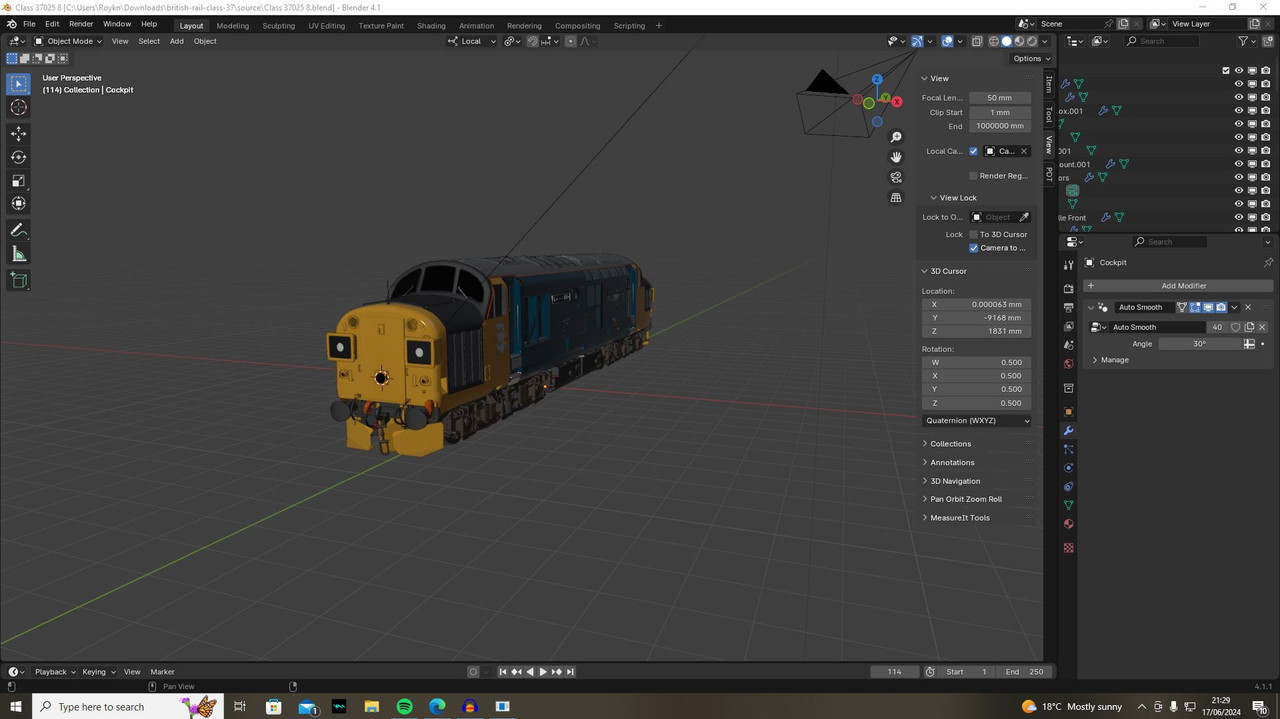
Task: Pin the Cockpit properties panel
Action: 1268,262
